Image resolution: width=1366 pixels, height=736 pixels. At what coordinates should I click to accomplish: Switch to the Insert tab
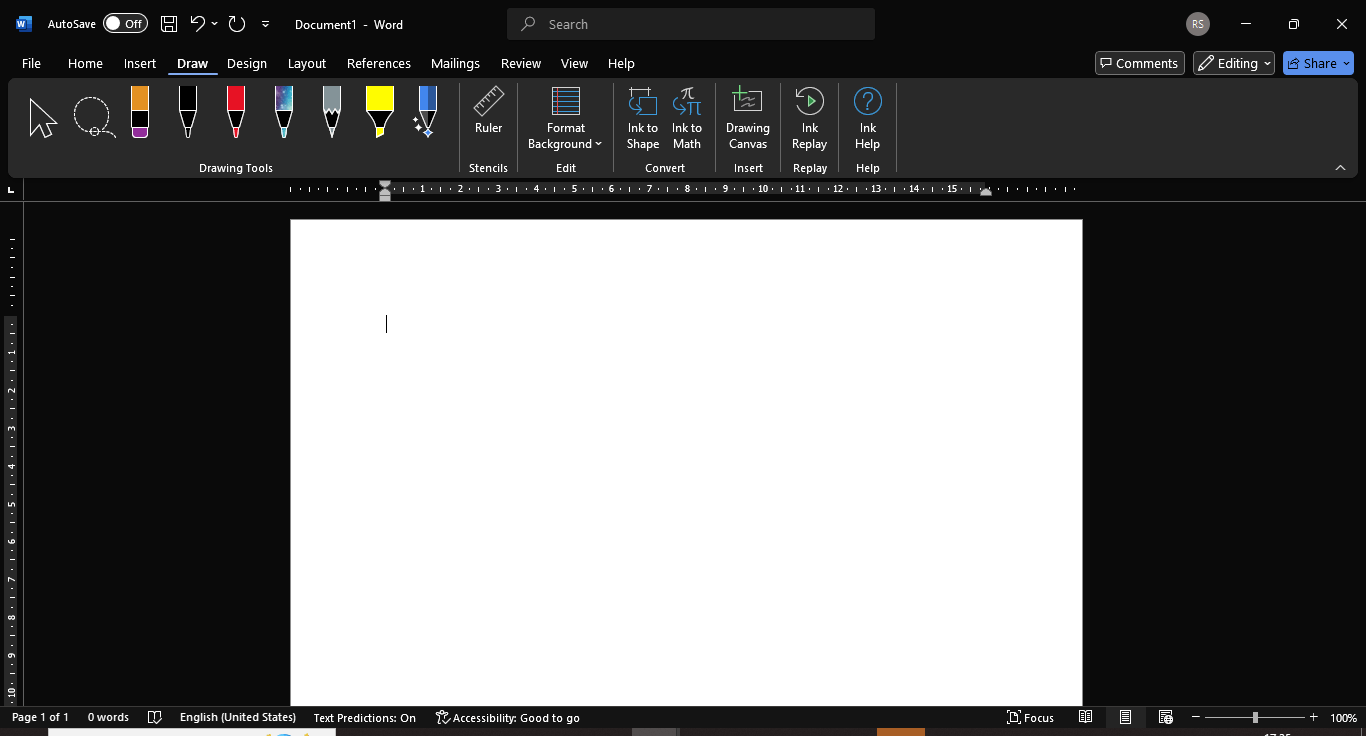pos(140,63)
